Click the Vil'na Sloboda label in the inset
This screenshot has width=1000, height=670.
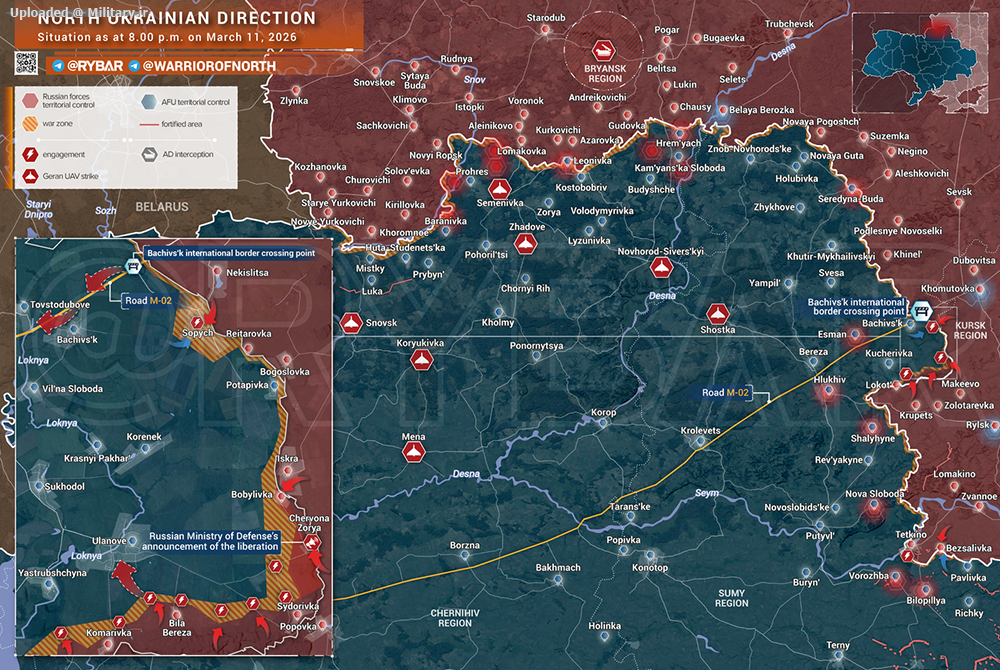(72, 389)
